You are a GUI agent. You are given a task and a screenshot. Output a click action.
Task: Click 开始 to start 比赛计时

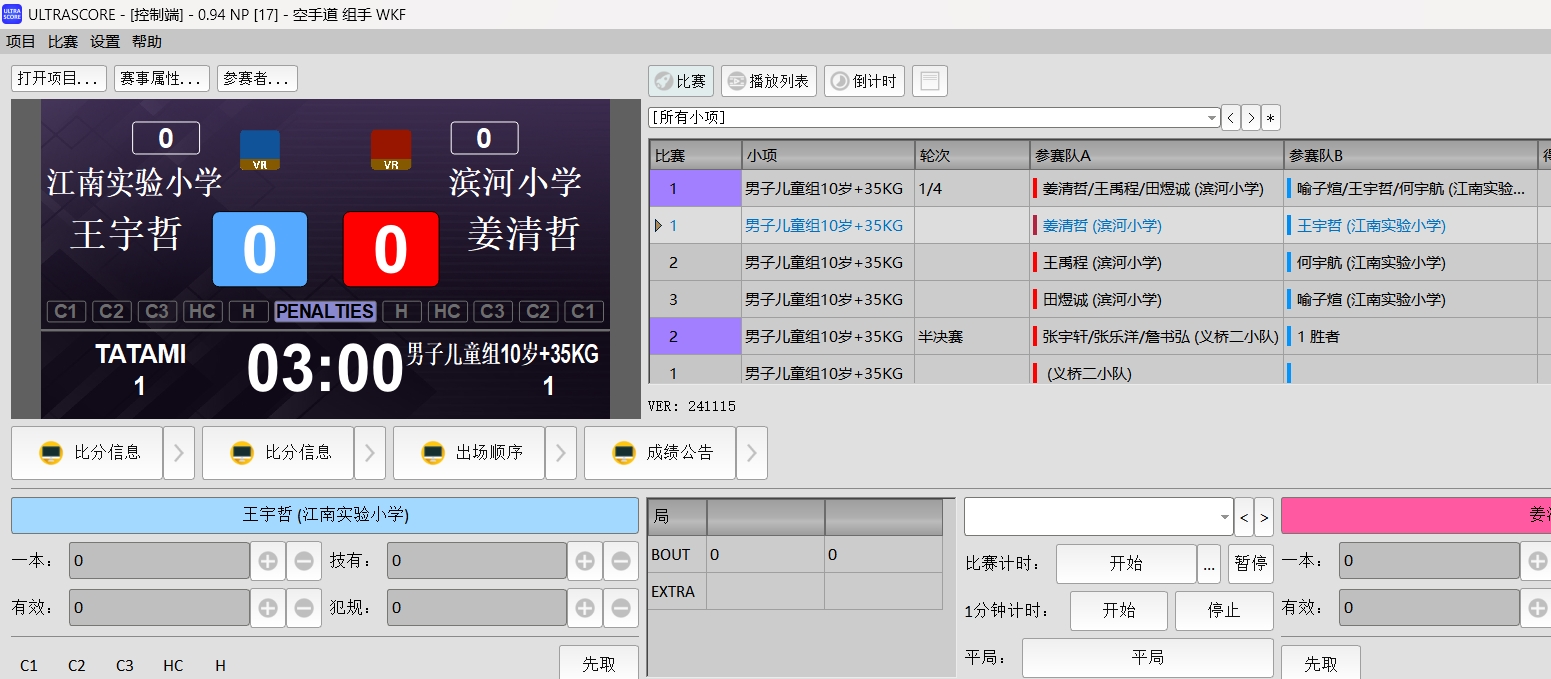(x=1125, y=563)
